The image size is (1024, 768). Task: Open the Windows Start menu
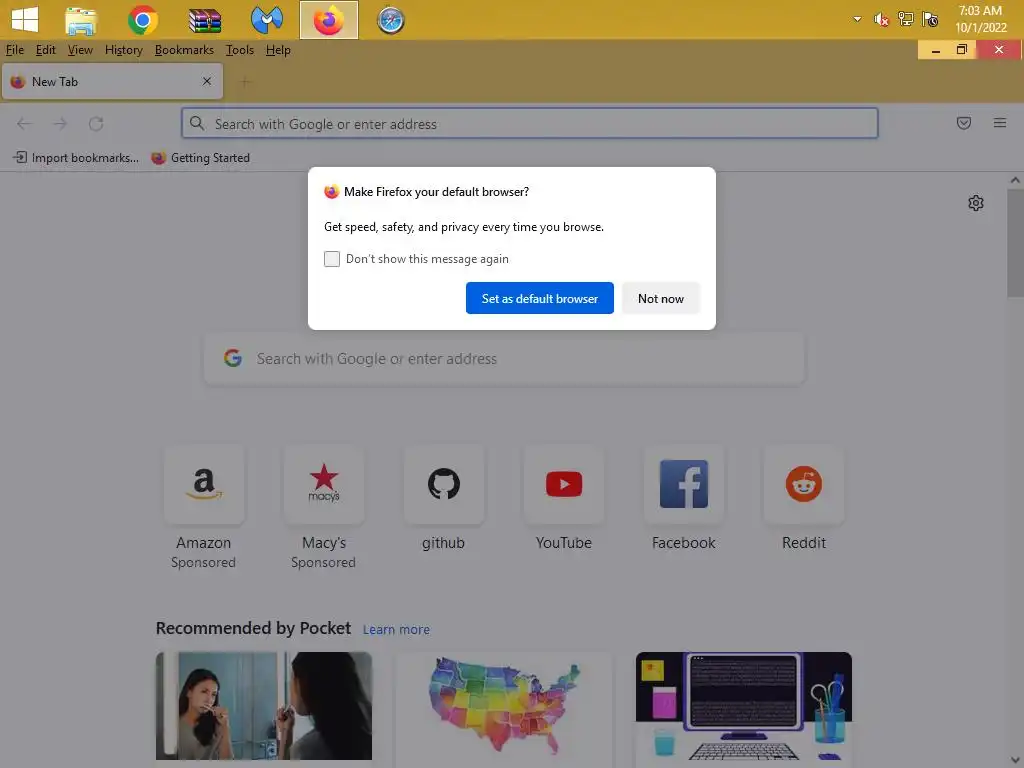click(x=25, y=19)
